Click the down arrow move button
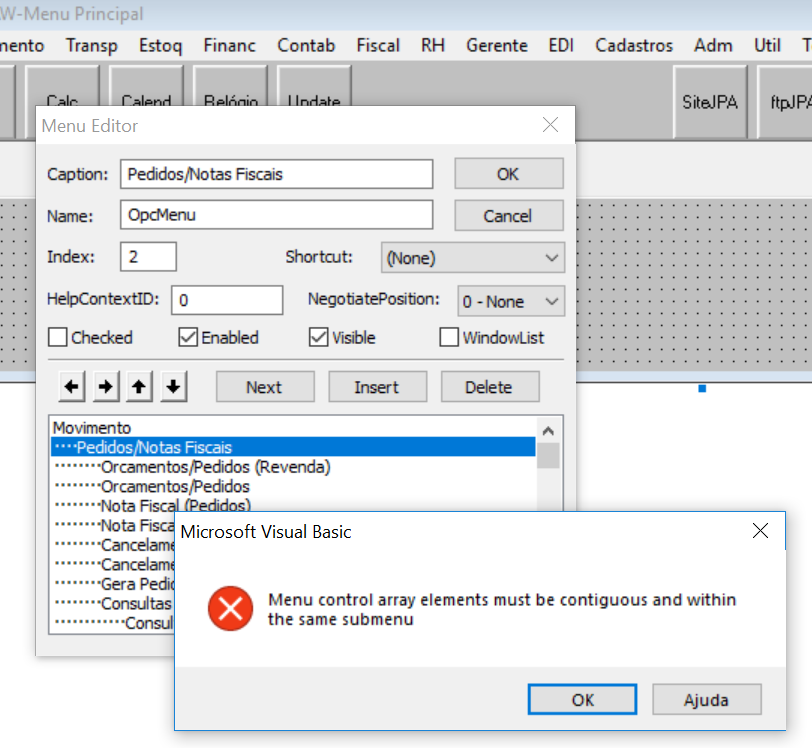Image resolution: width=812 pixels, height=748 pixels. tap(173, 386)
